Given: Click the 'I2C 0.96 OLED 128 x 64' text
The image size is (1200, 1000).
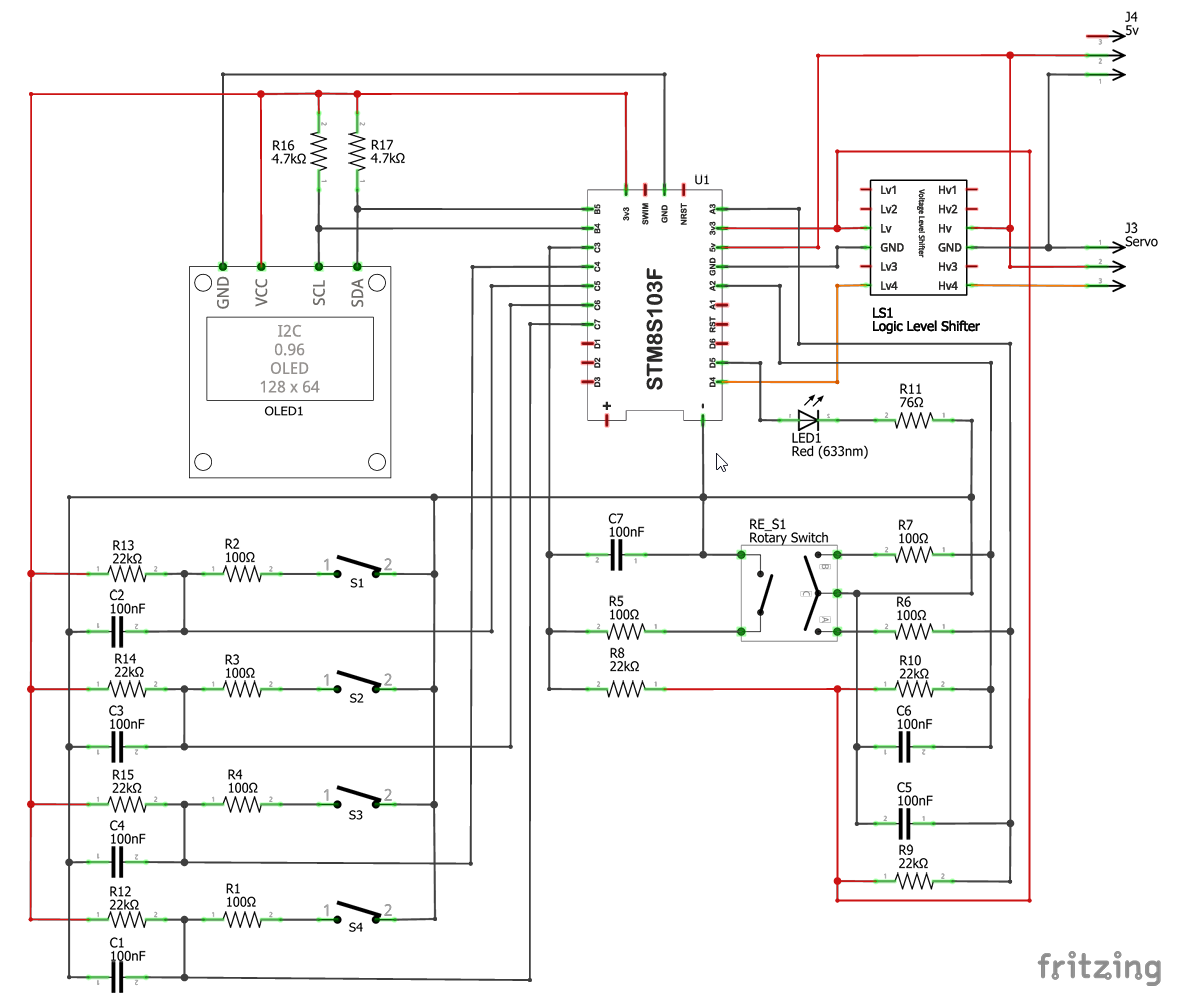Looking at the screenshot, I should tap(290, 358).
